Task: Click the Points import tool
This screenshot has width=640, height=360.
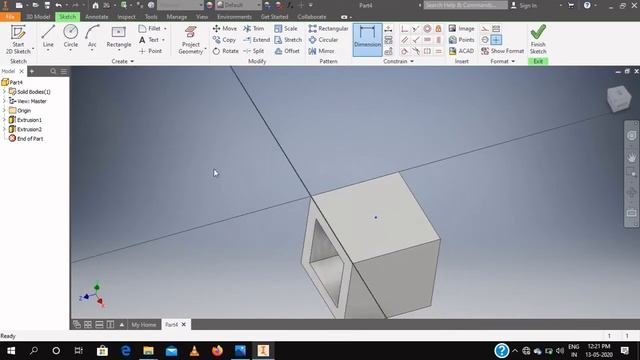Action: click(x=461, y=40)
